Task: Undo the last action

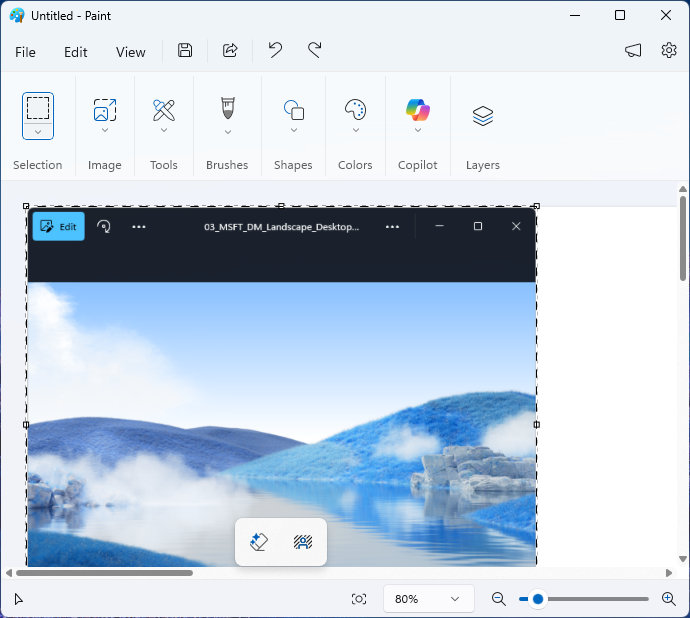Action: [275, 50]
